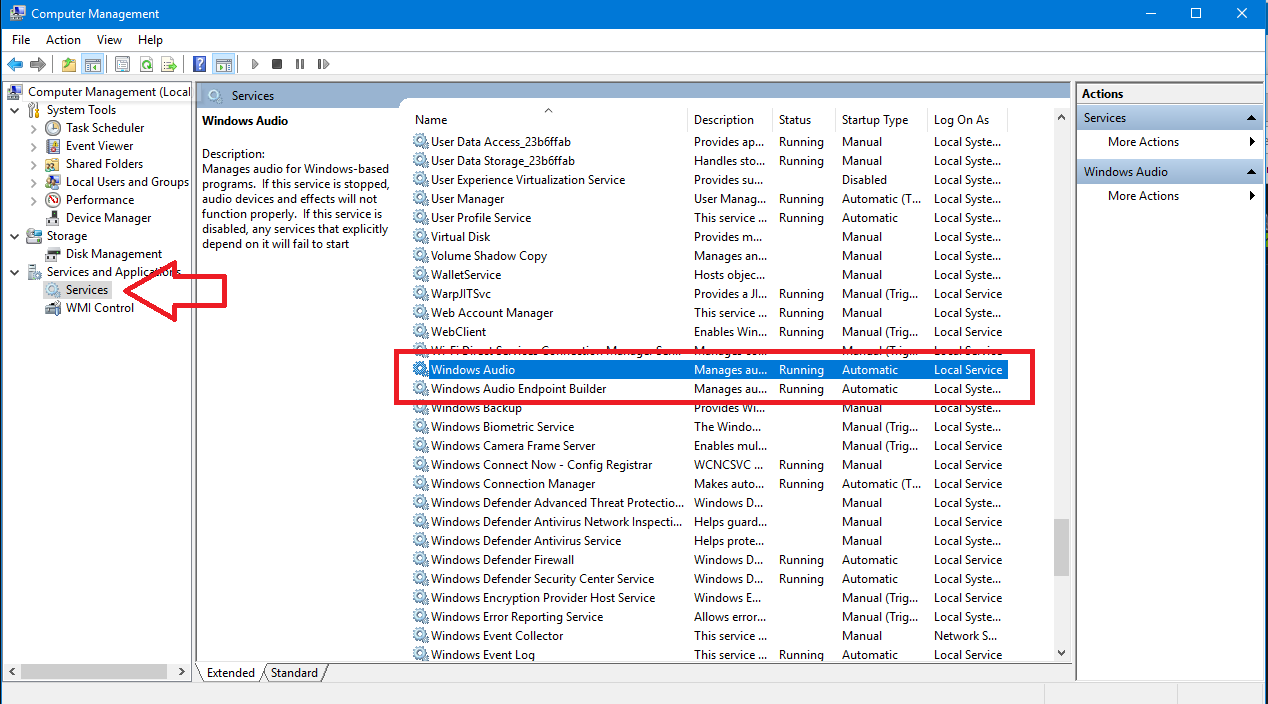The height and width of the screenshot is (704, 1268).
Task: Expand the Local Users and Groups node
Action: [33, 182]
